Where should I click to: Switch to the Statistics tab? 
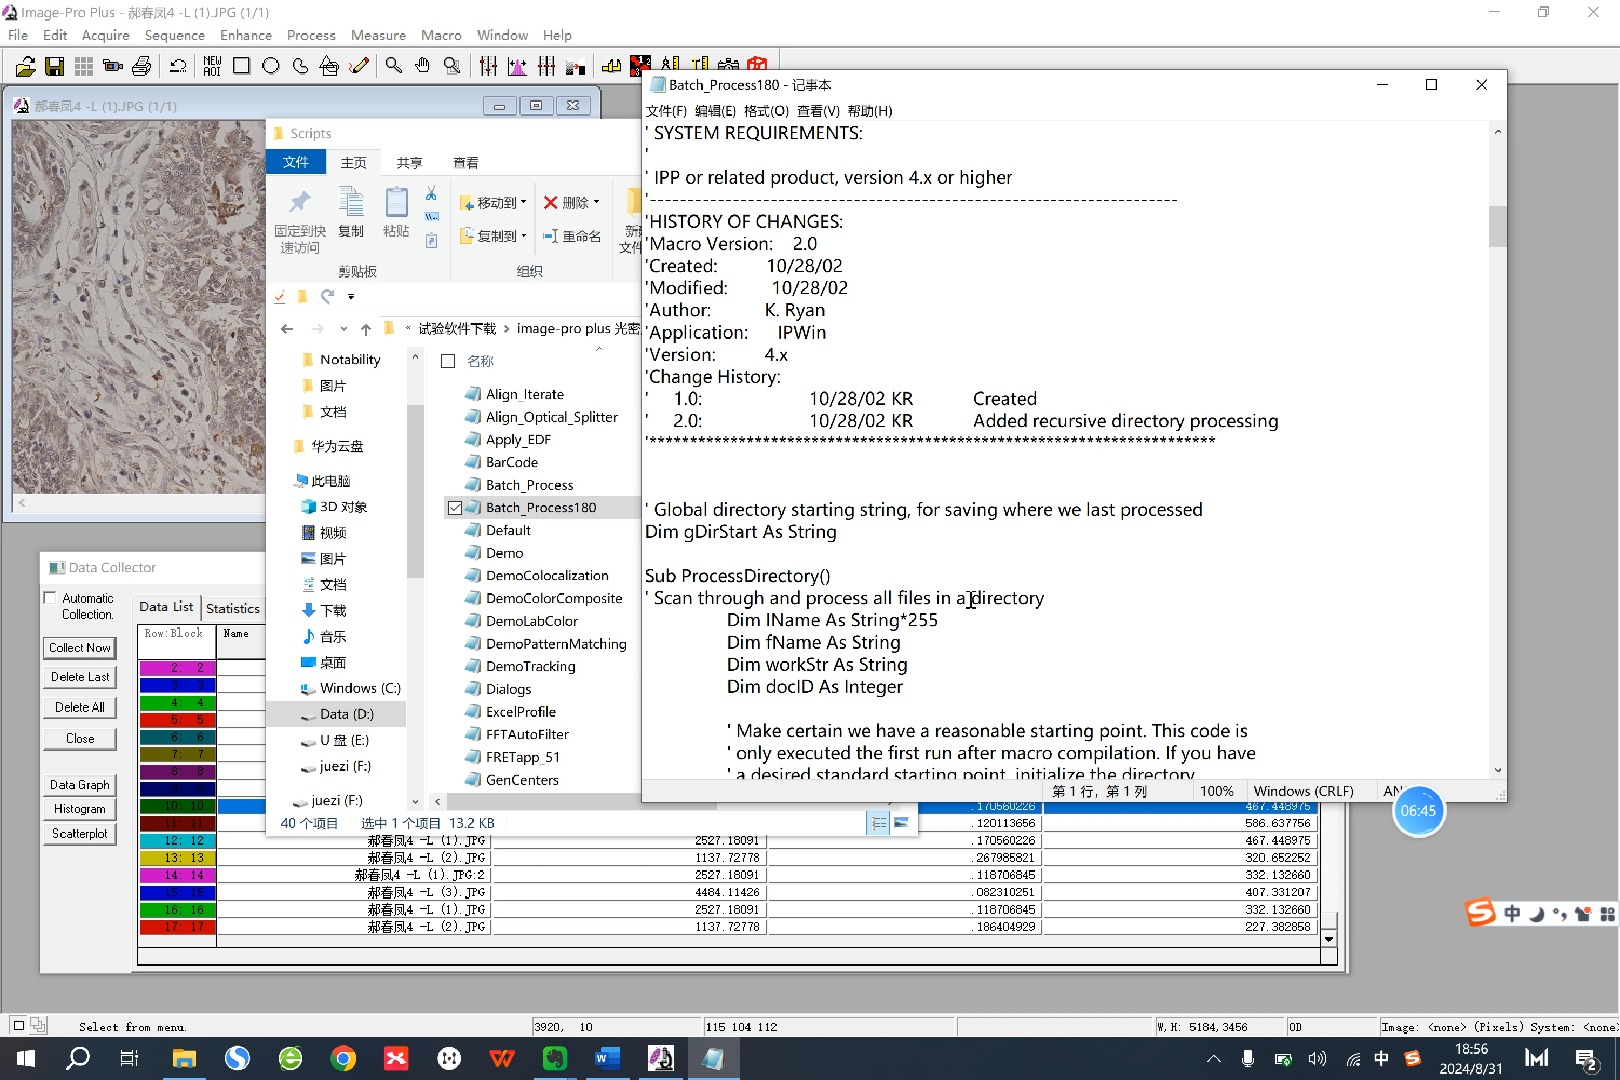(x=232, y=607)
